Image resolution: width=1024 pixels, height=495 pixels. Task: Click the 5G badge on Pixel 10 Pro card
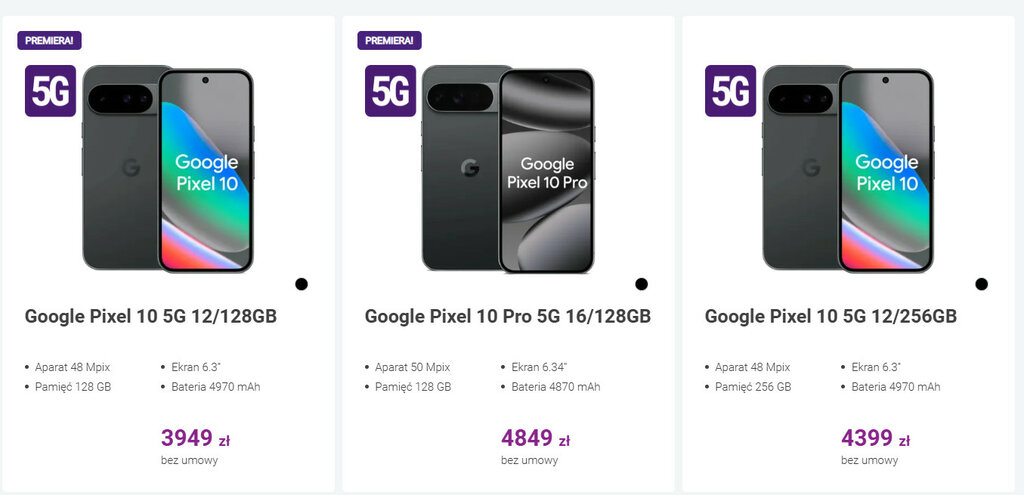pos(390,91)
